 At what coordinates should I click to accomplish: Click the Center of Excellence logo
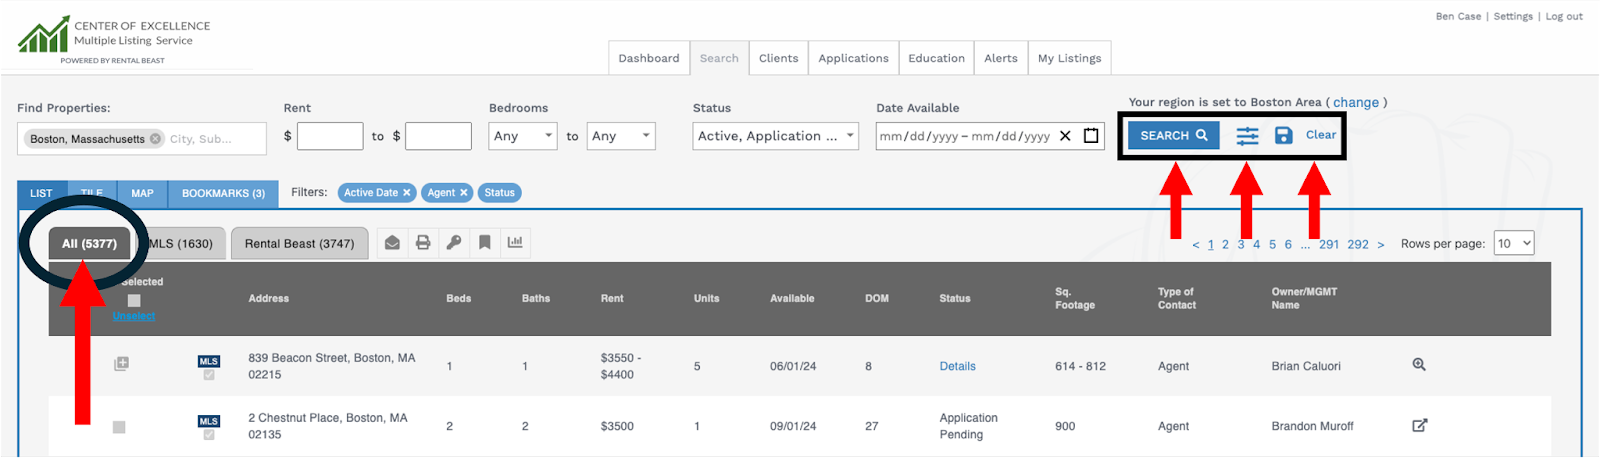point(114,40)
